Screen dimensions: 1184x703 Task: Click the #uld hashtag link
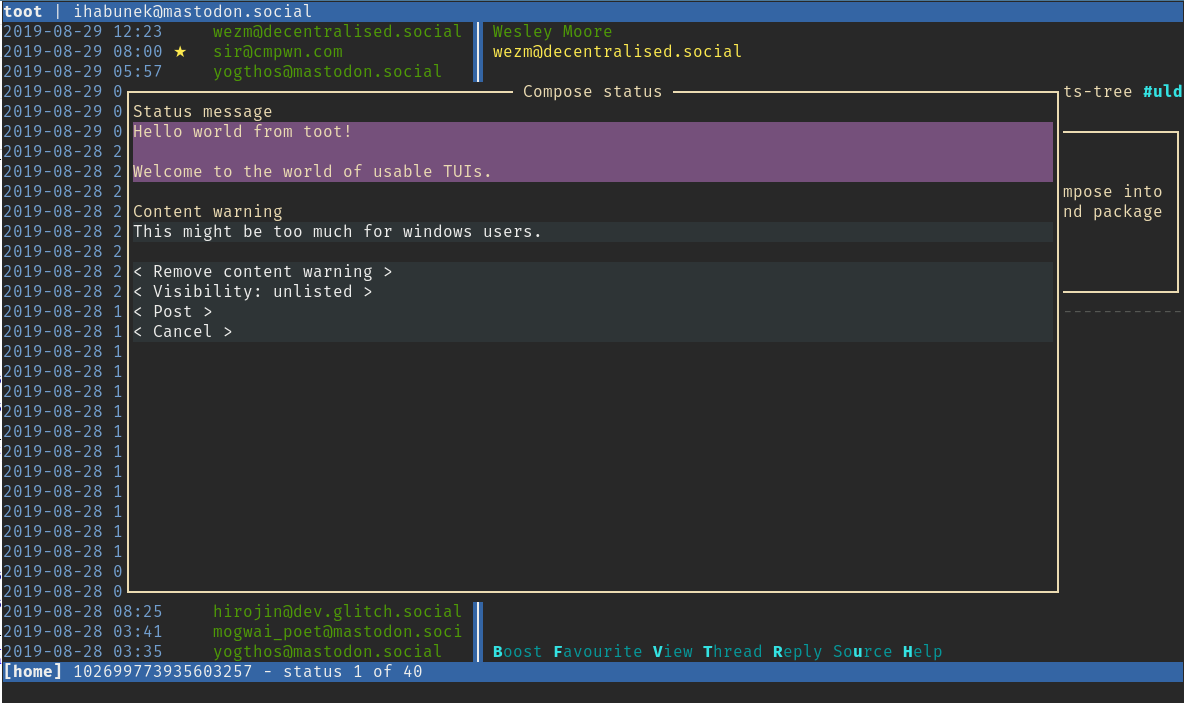pyautogui.click(x=1162, y=92)
